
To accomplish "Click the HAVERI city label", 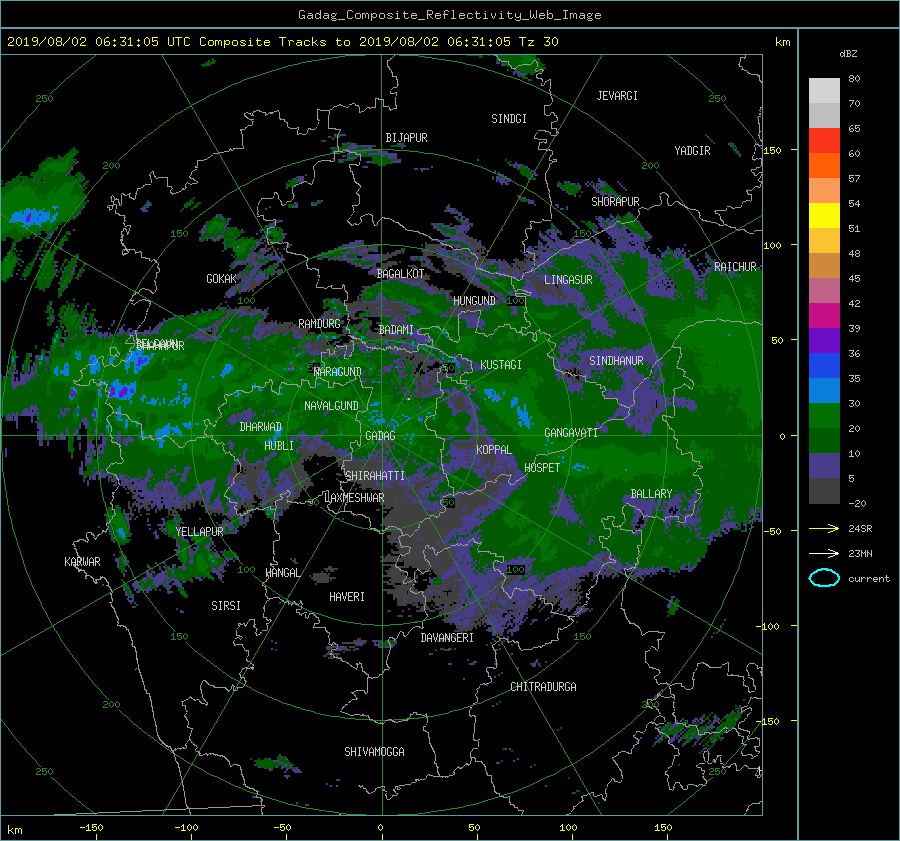I will pyautogui.click(x=347, y=597).
